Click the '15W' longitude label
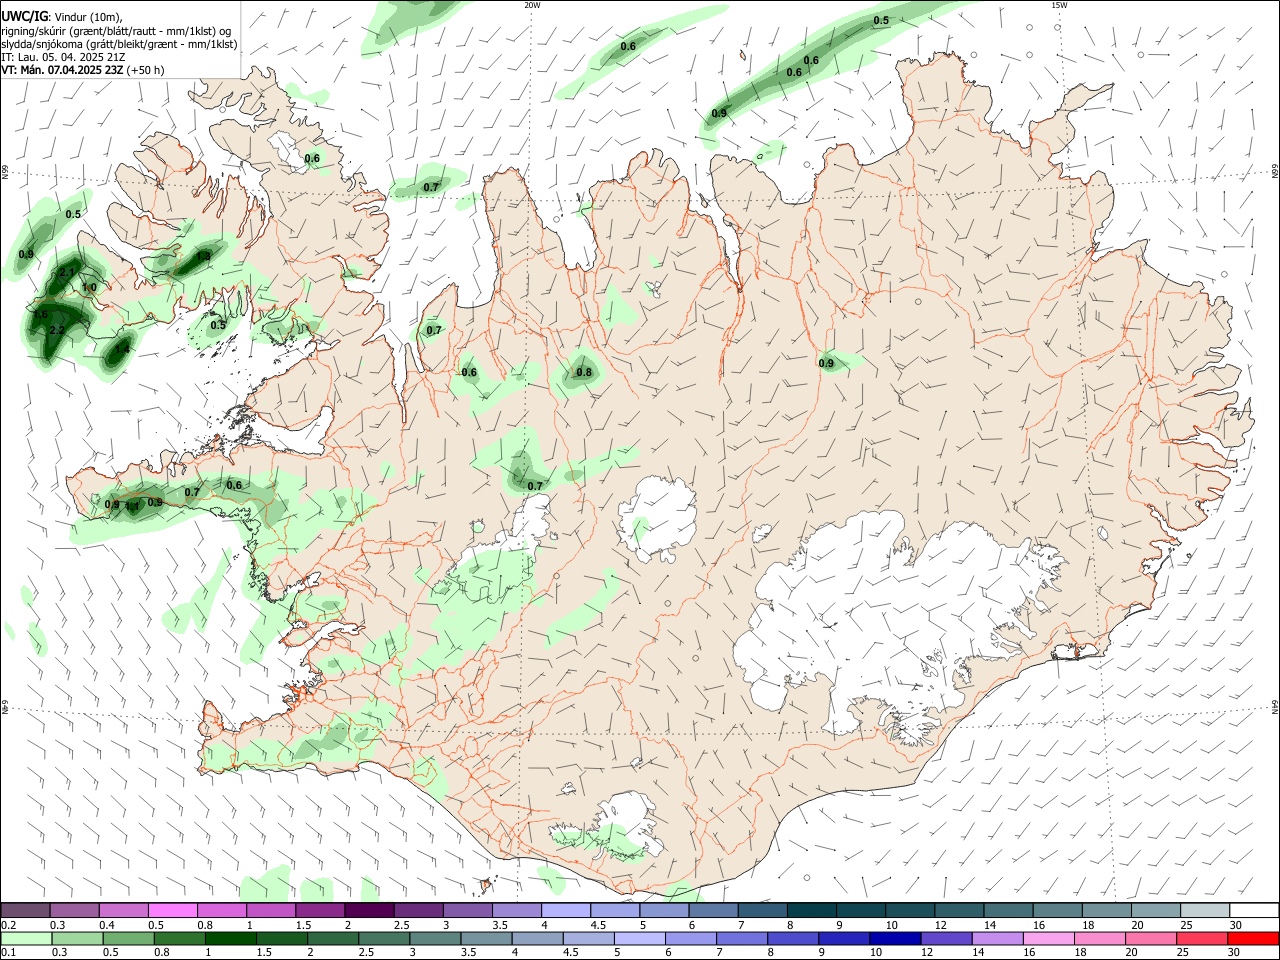This screenshot has height=960, width=1280. click(x=1060, y=5)
